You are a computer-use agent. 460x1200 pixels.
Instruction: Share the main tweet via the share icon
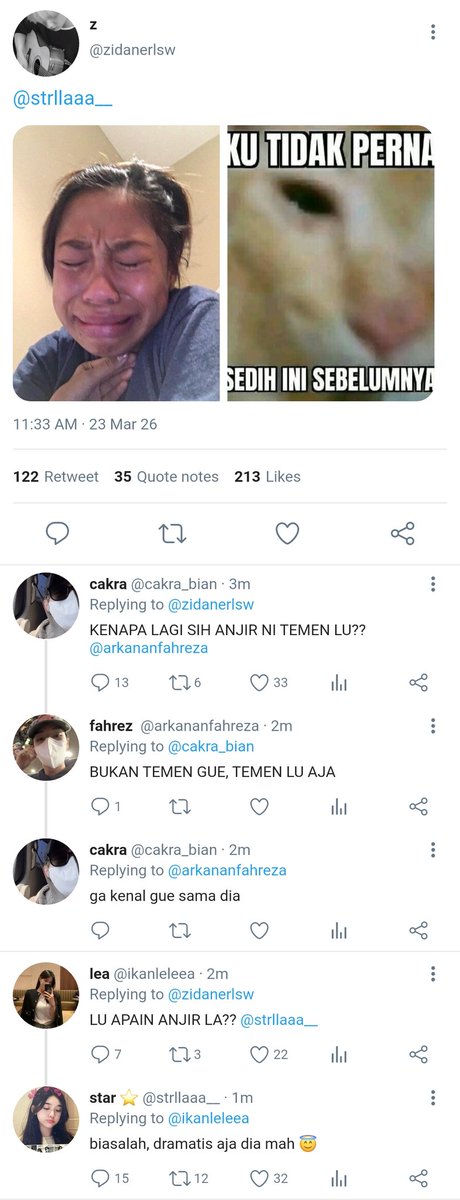(403, 534)
